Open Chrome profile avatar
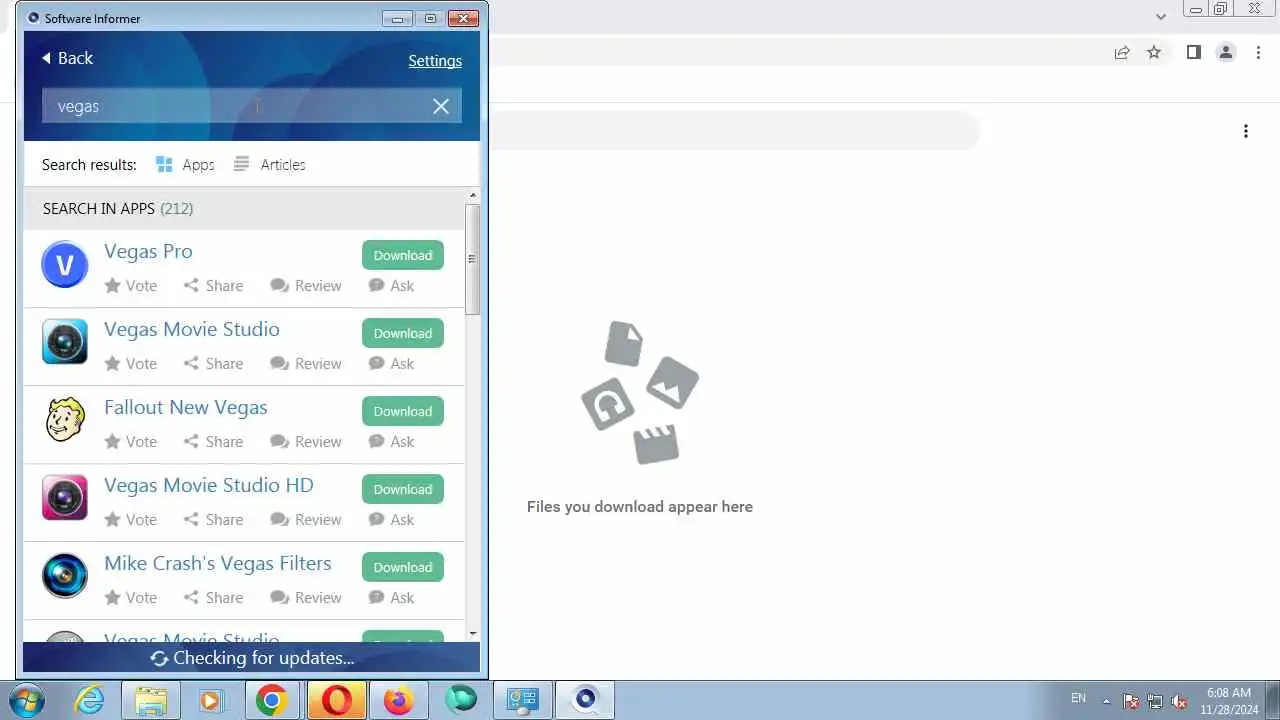Image resolution: width=1280 pixels, height=720 pixels. coord(1226,53)
